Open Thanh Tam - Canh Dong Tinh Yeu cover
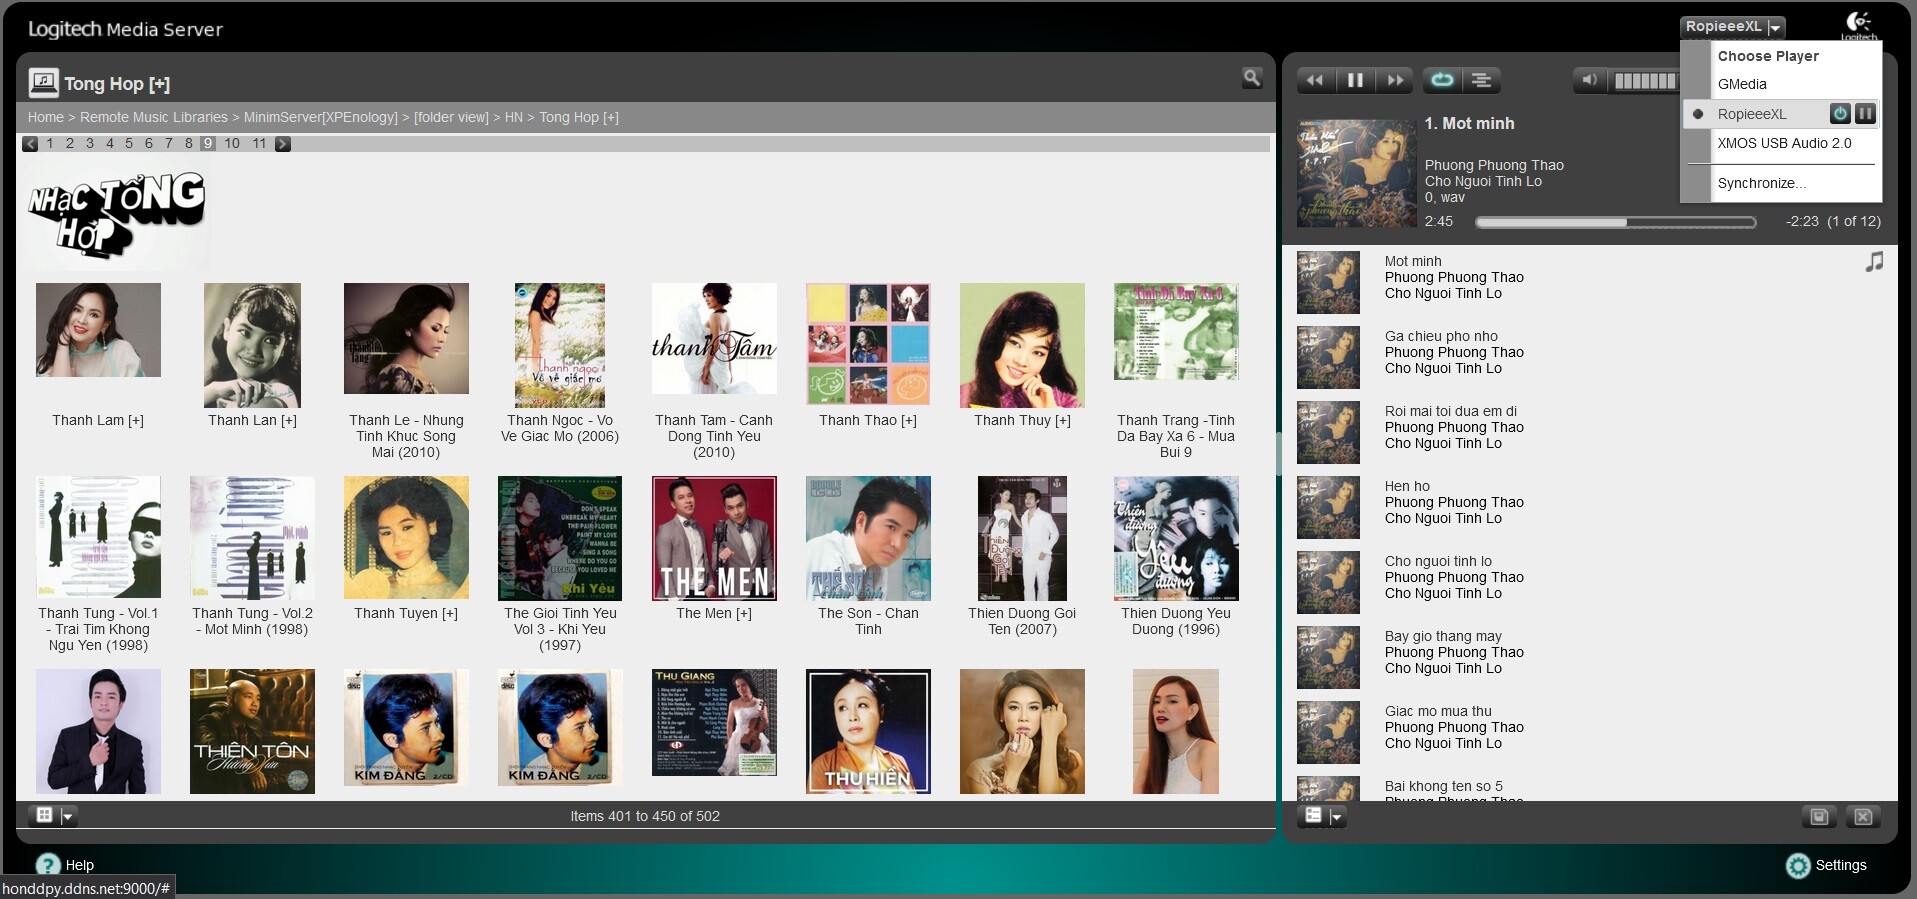This screenshot has height=899, width=1917. pyautogui.click(x=714, y=338)
